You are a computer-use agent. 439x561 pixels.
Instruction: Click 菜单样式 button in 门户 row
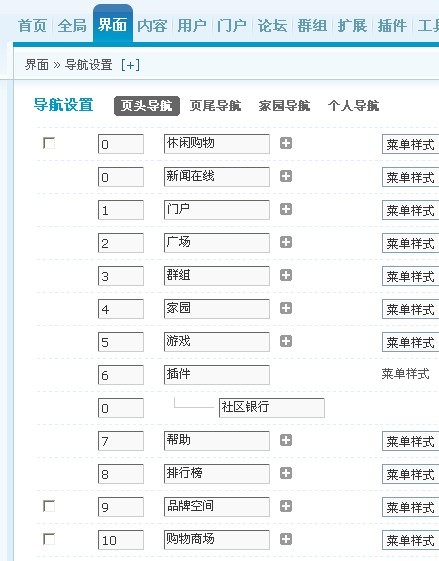click(410, 210)
